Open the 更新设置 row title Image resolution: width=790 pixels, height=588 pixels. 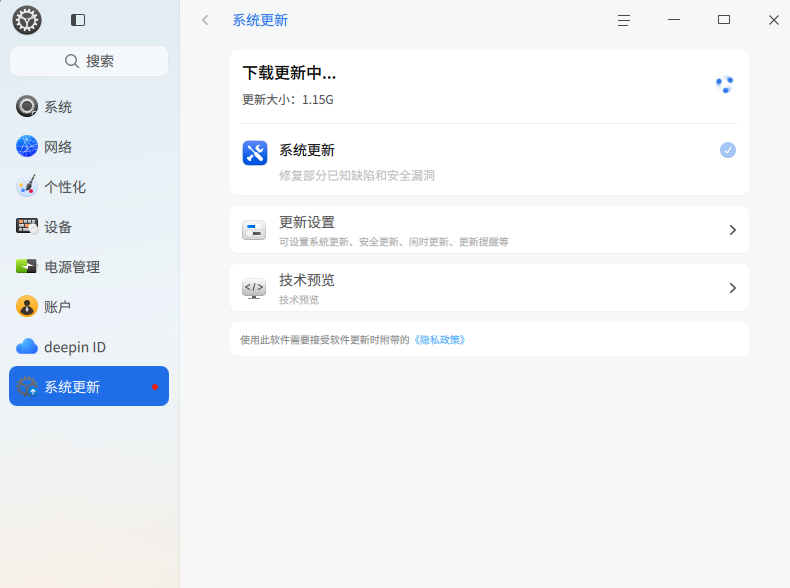(307, 222)
